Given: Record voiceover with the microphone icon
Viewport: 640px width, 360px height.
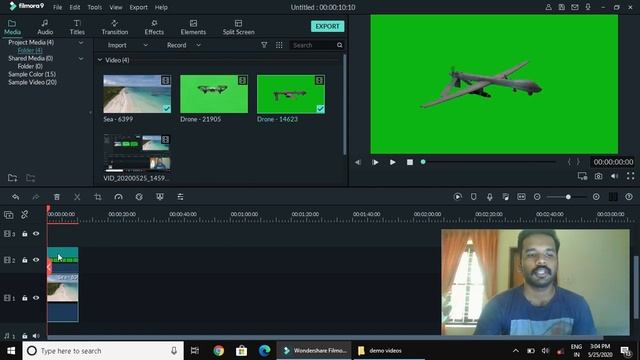Looking at the screenshot, I should [x=489, y=197].
